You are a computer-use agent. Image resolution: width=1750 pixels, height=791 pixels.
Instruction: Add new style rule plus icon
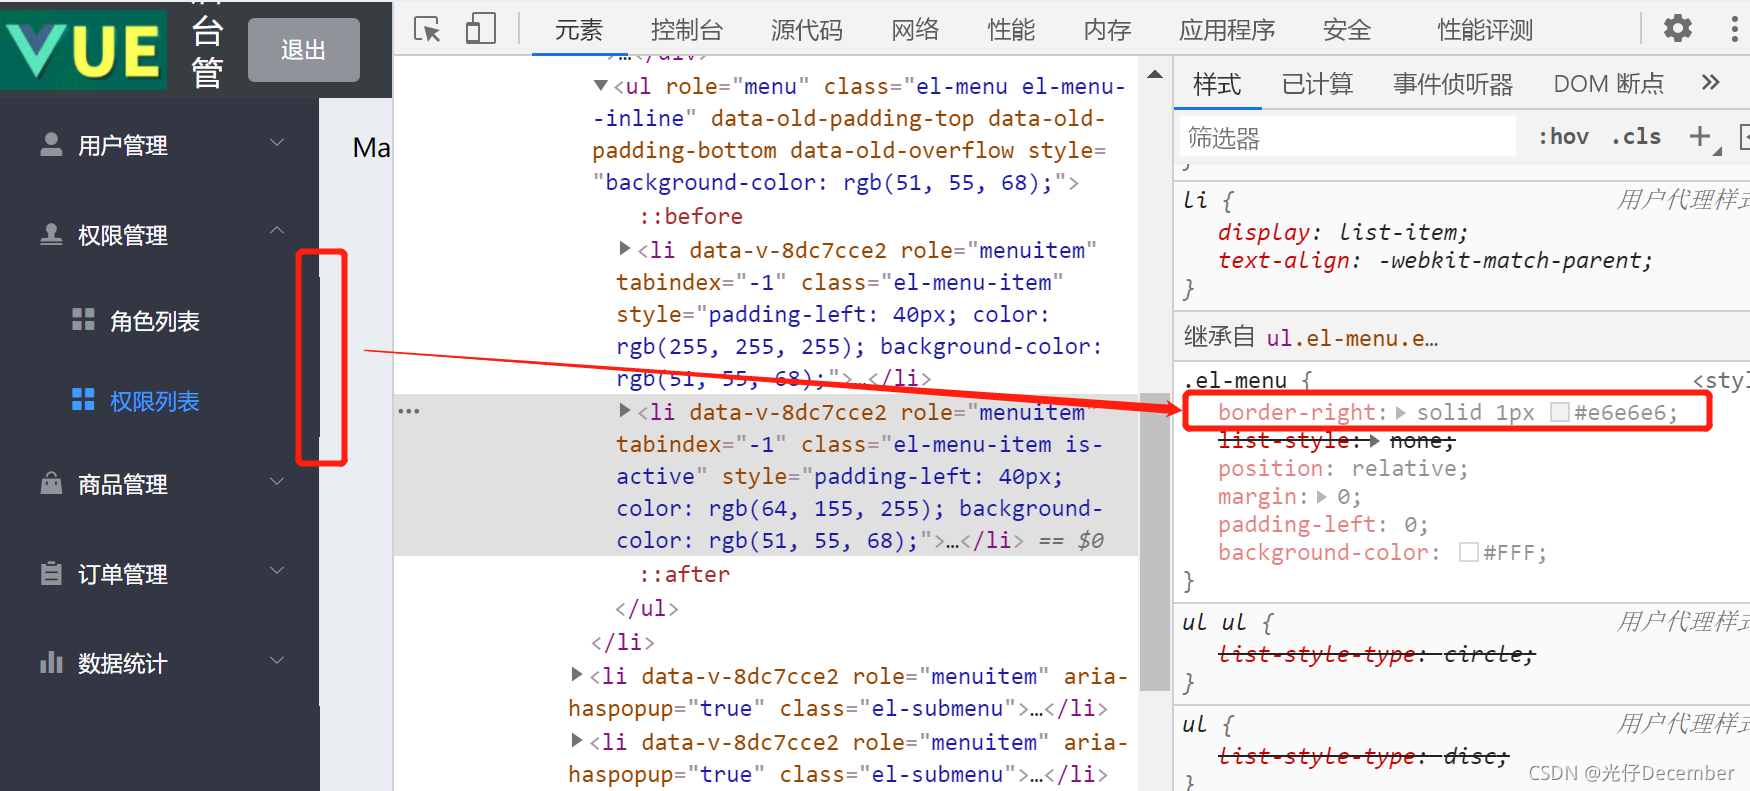tap(1700, 136)
